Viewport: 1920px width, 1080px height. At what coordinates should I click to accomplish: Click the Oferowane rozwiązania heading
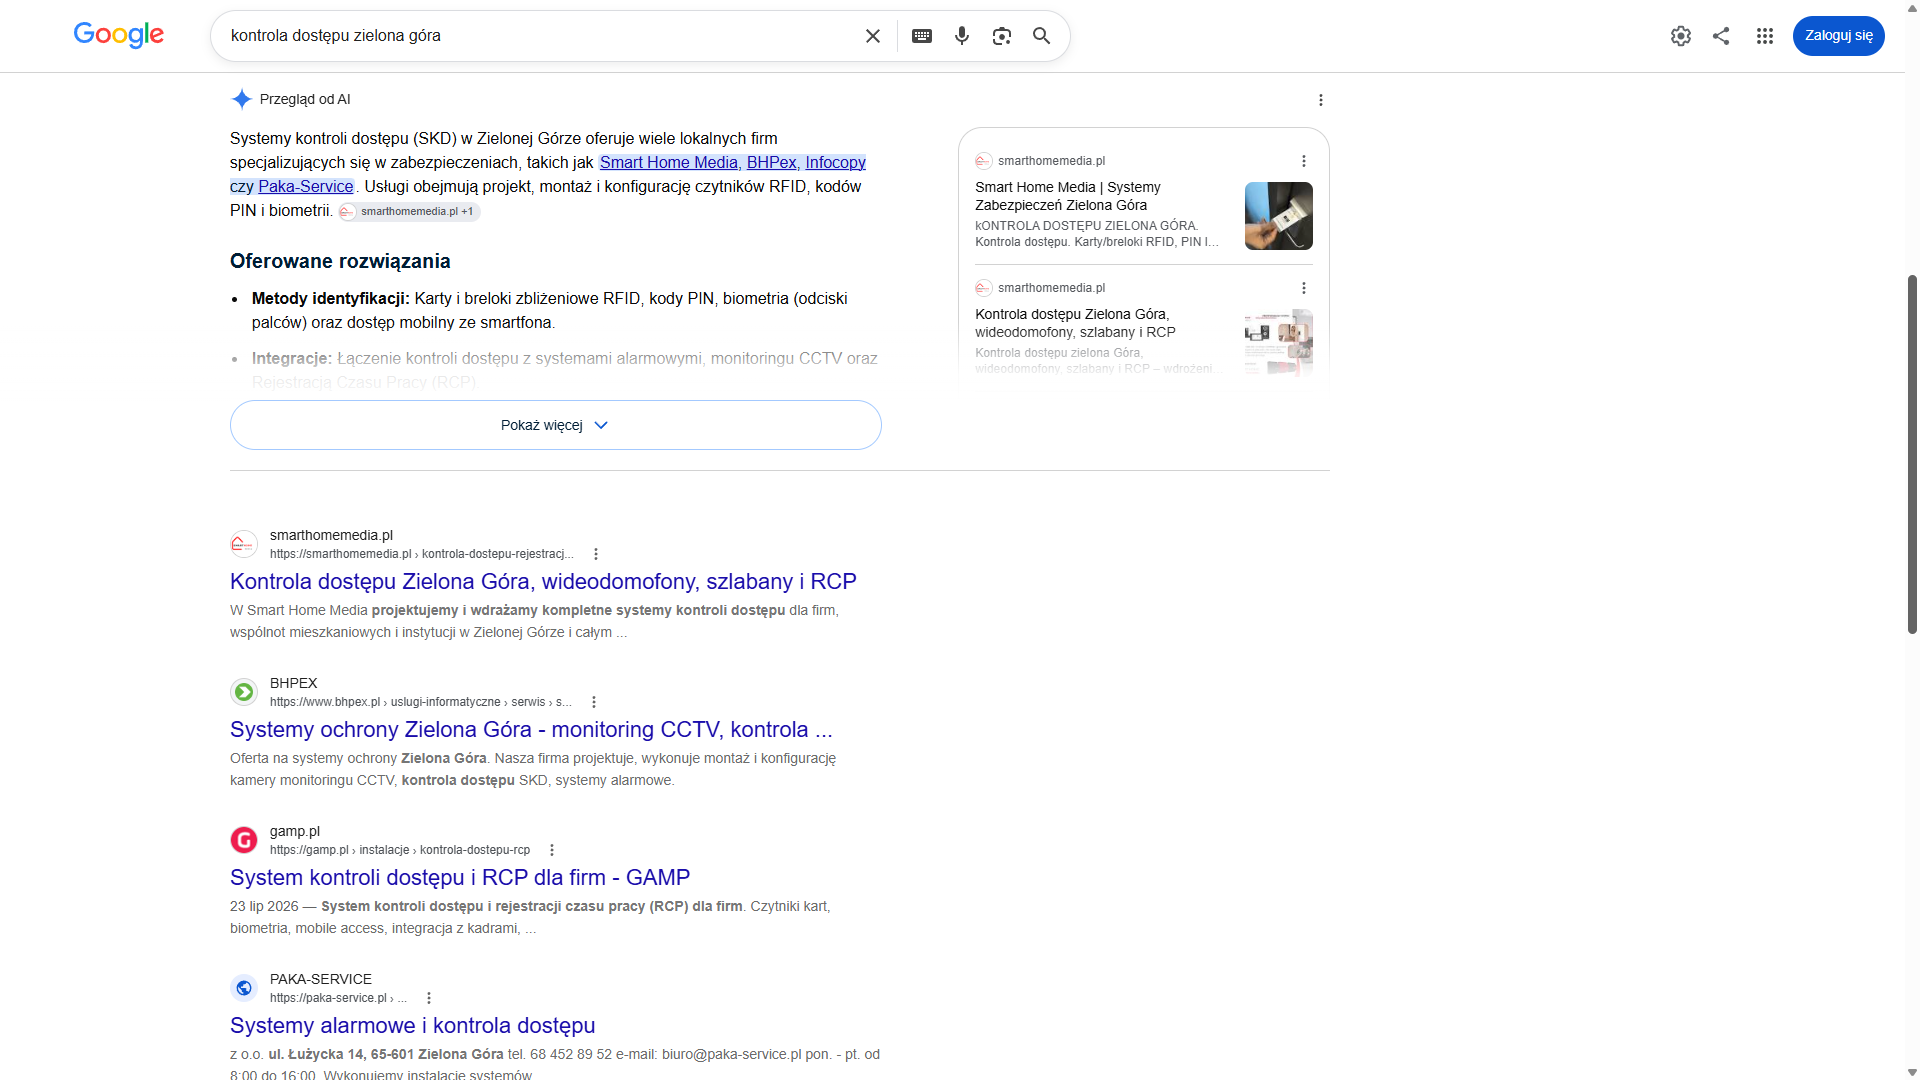(340, 261)
